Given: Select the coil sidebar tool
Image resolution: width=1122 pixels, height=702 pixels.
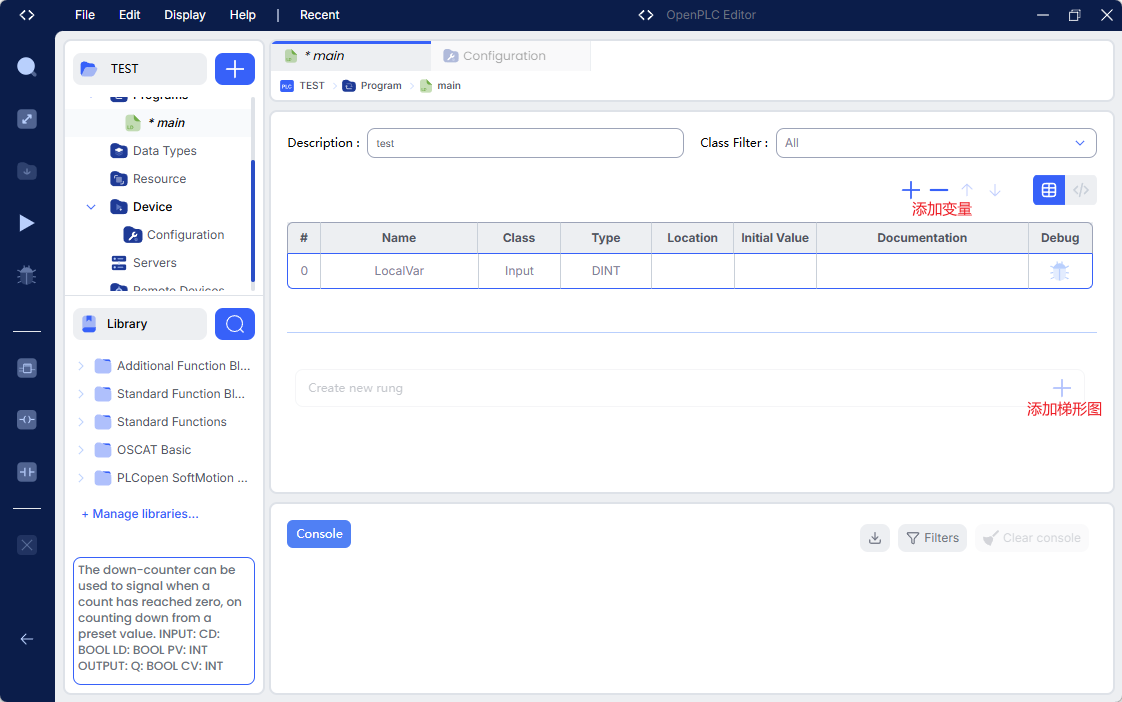Looking at the screenshot, I should click(26, 420).
